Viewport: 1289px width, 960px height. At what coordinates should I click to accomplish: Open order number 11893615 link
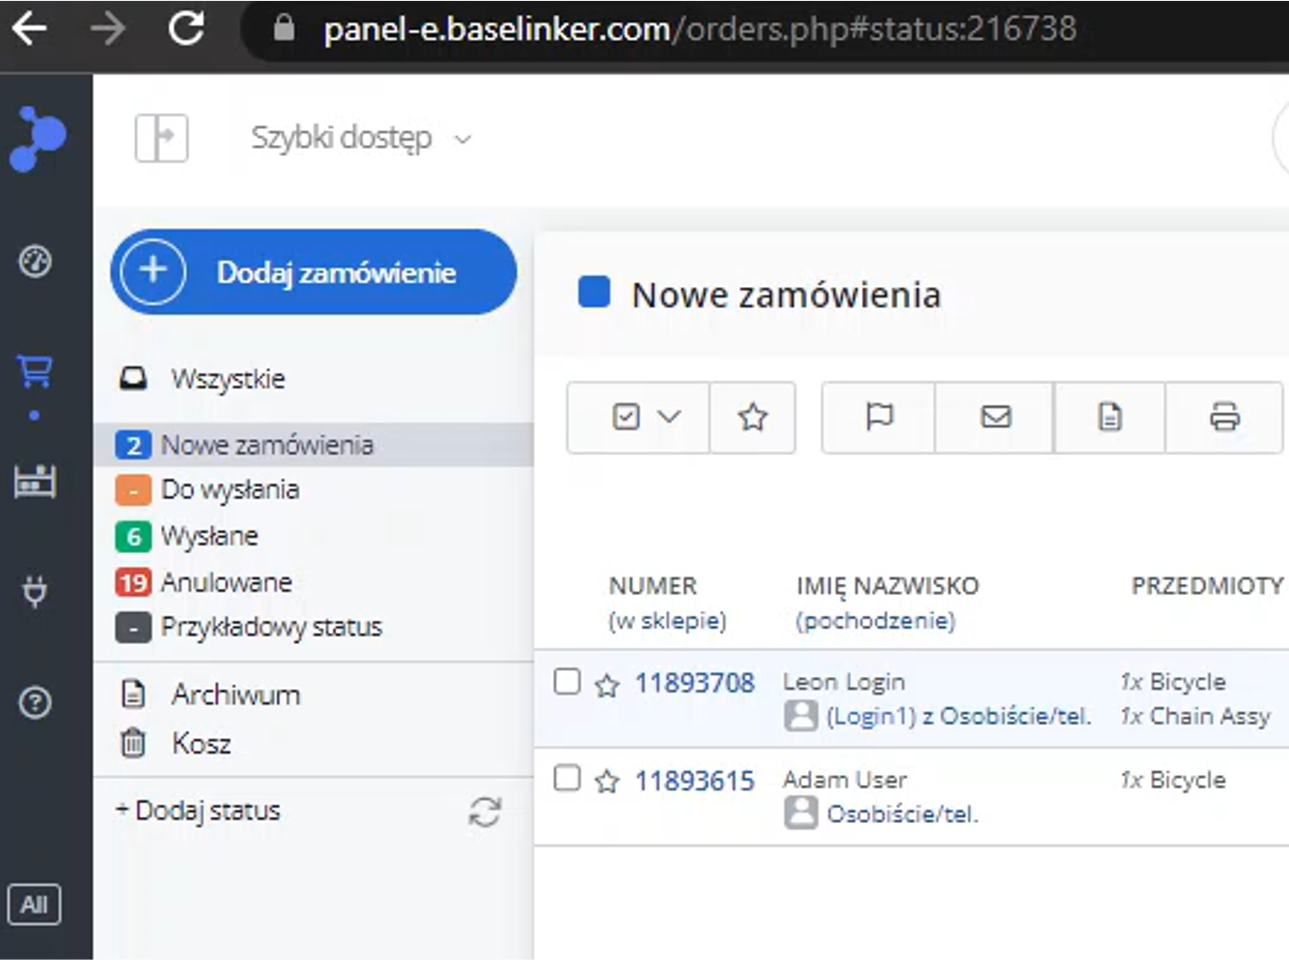[x=695, y=780]
